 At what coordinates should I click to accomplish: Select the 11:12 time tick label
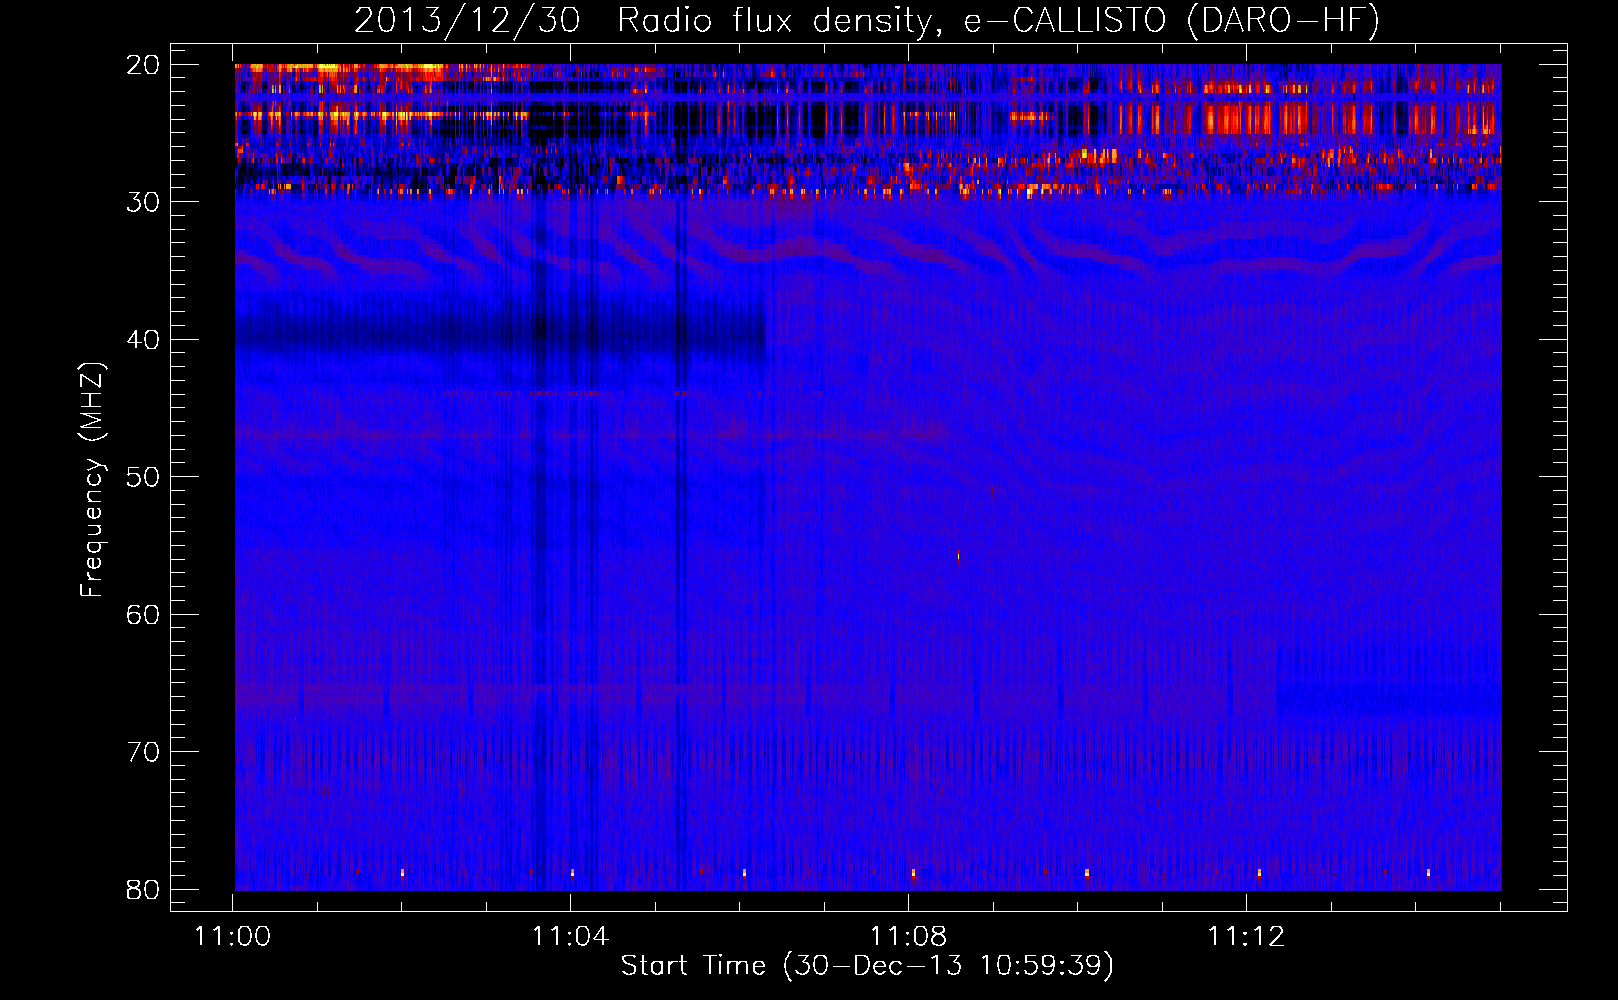point(1246,937)
